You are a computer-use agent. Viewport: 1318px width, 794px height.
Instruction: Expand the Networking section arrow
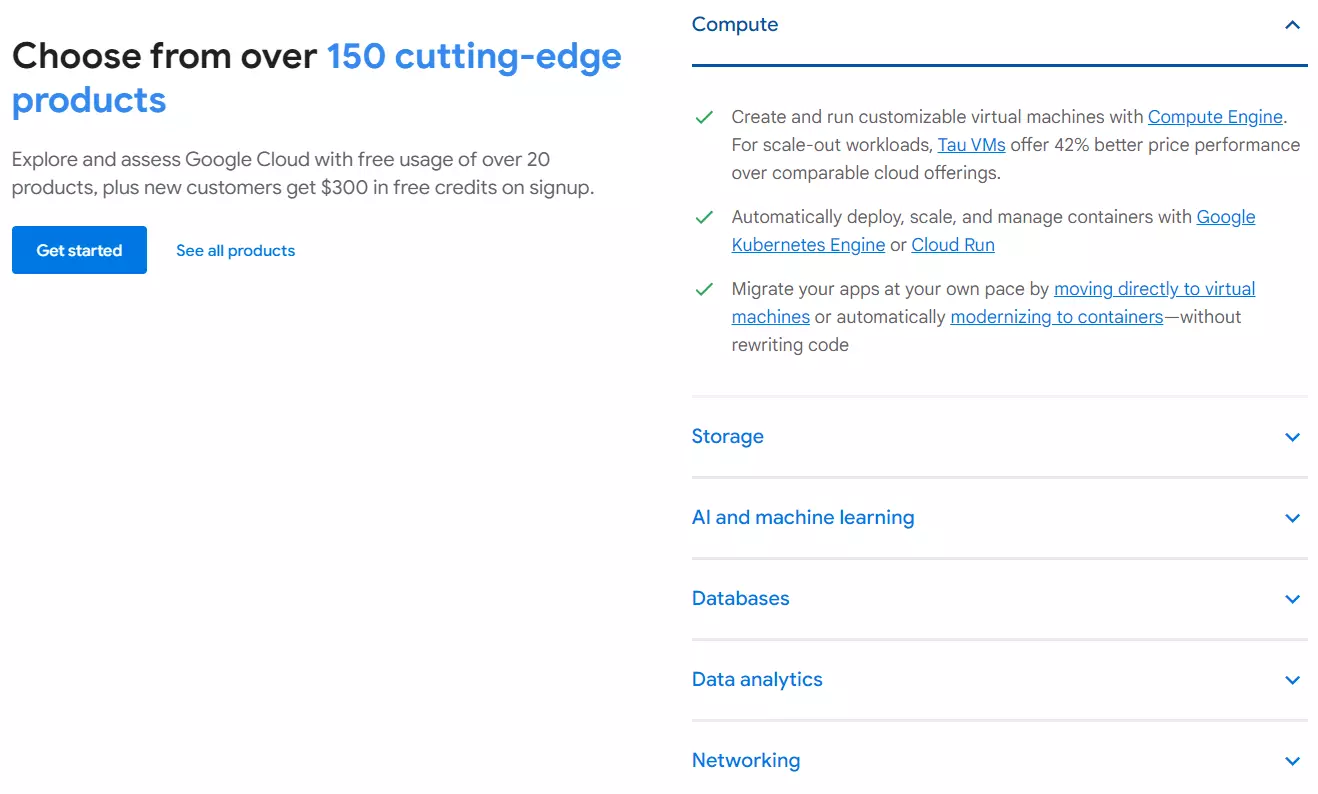1292,761
